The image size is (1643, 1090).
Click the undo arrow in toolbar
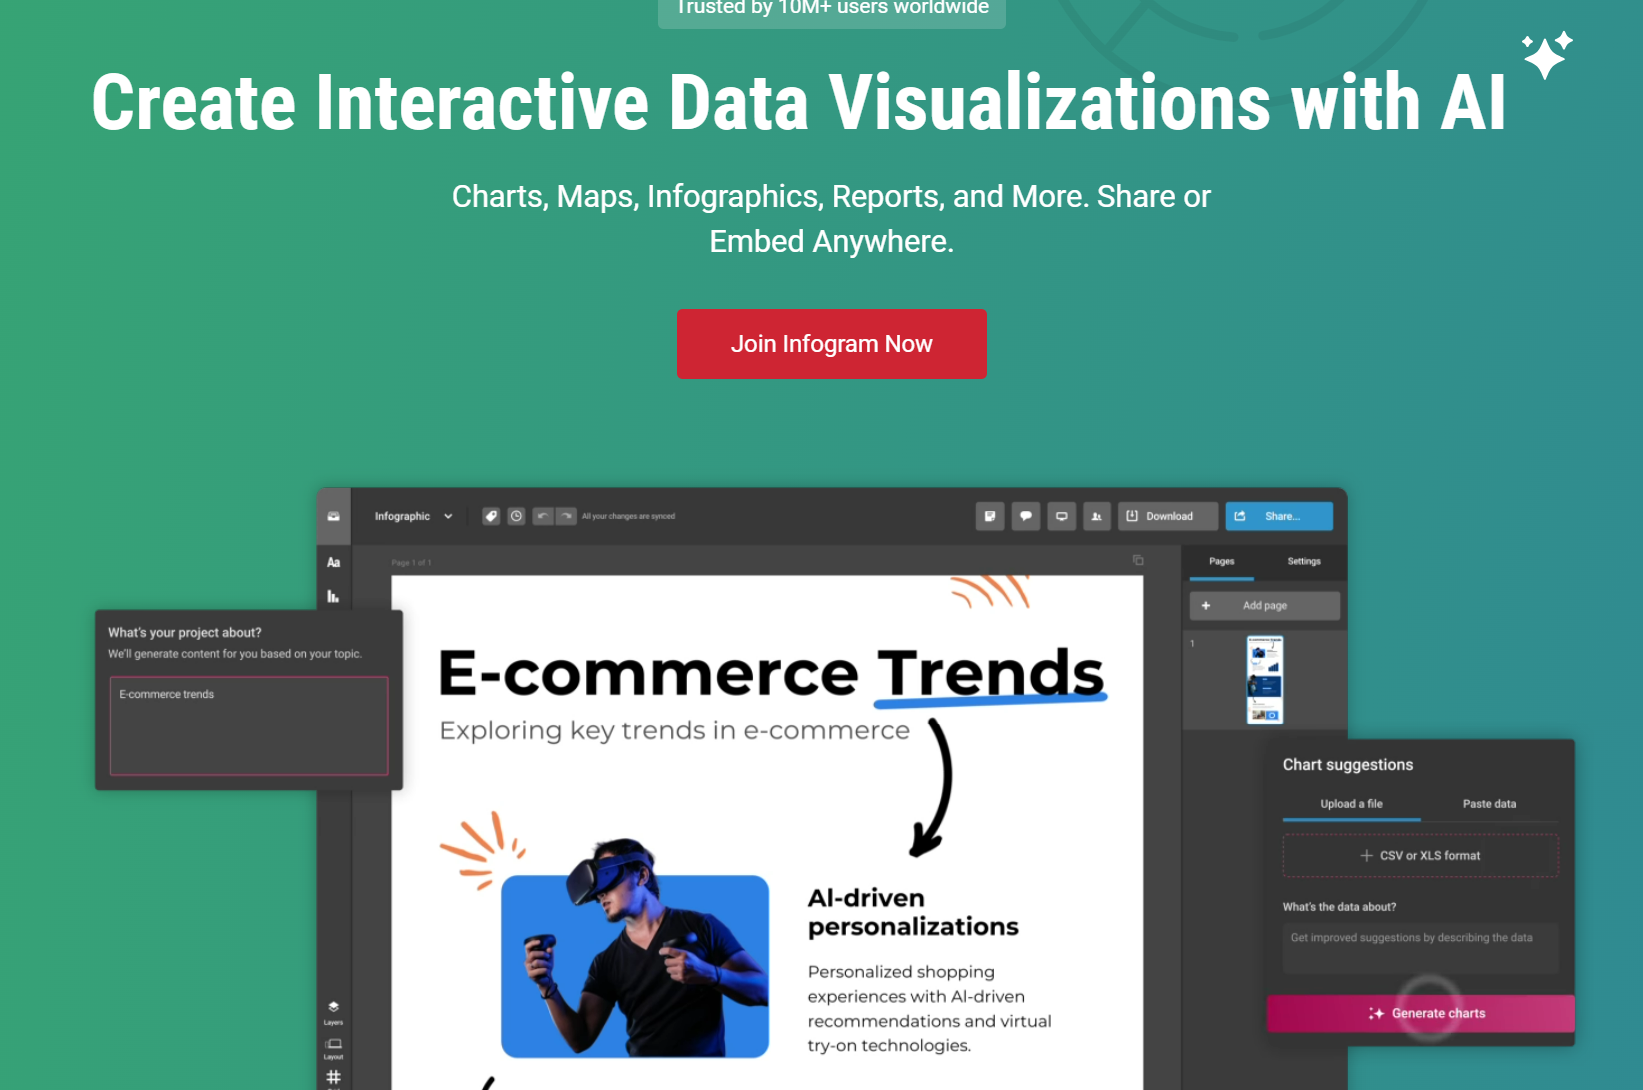coord(542,516)
